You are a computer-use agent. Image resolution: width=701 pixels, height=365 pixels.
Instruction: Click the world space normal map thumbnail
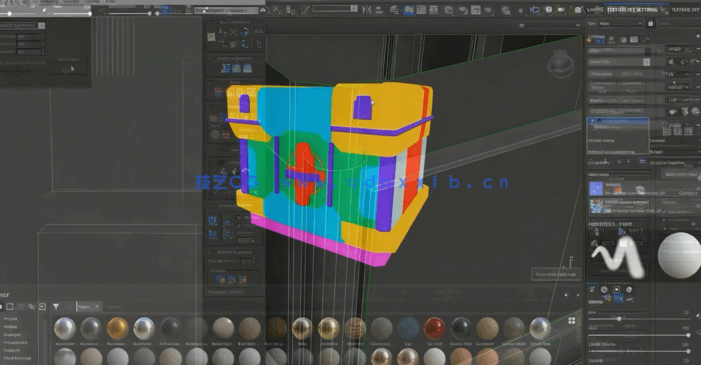(596, 206)
